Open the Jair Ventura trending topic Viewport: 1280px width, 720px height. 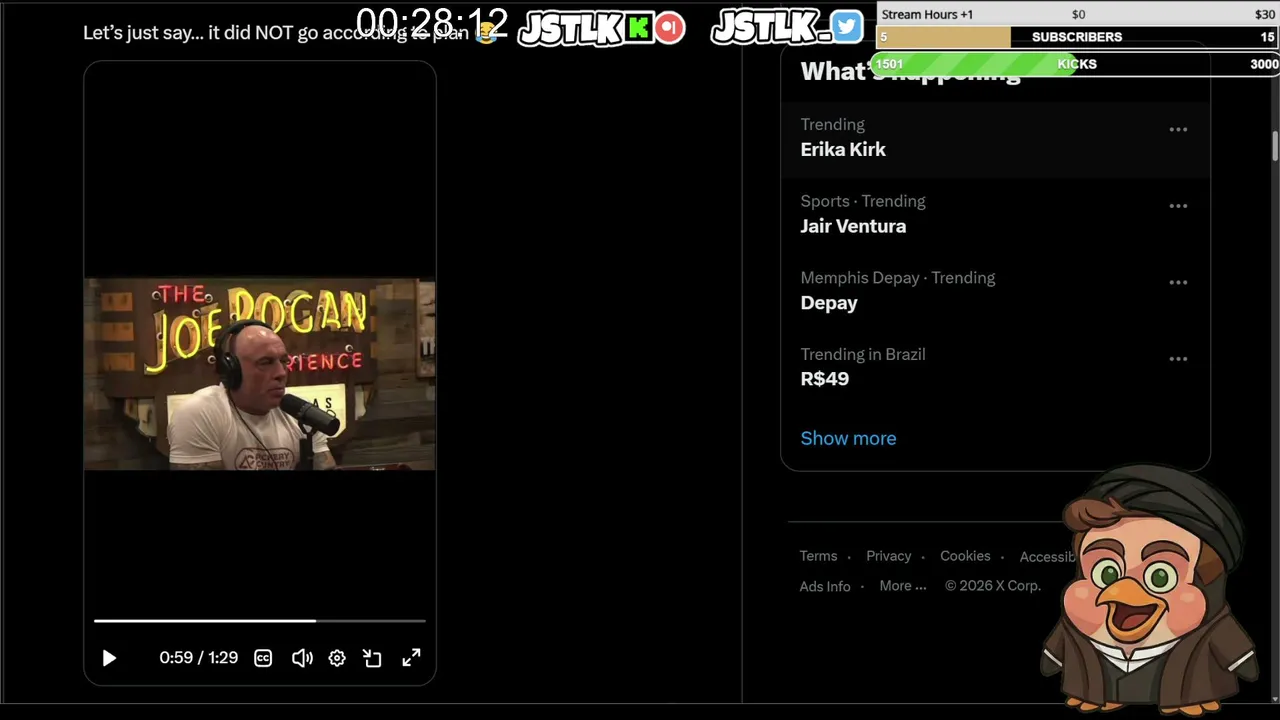click(x=995, y=215)
